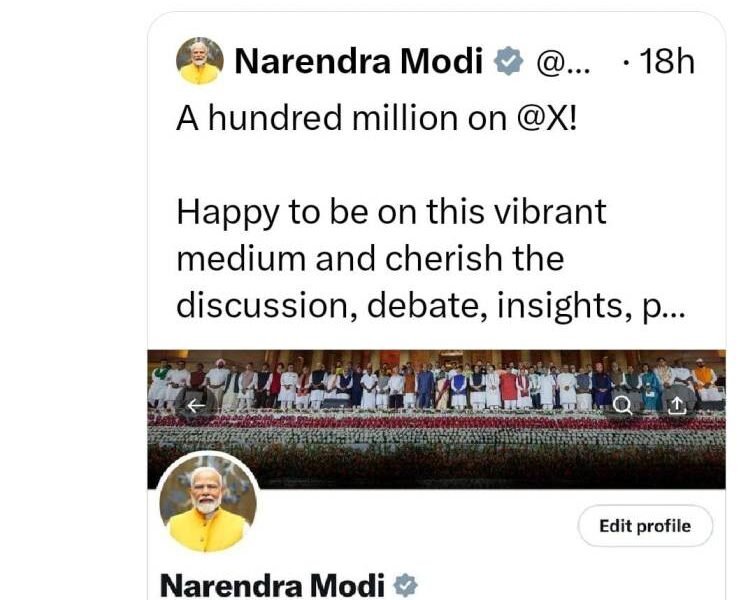Click the 'A hundred million on' text
Screen dimensions: 755x600
341,118
